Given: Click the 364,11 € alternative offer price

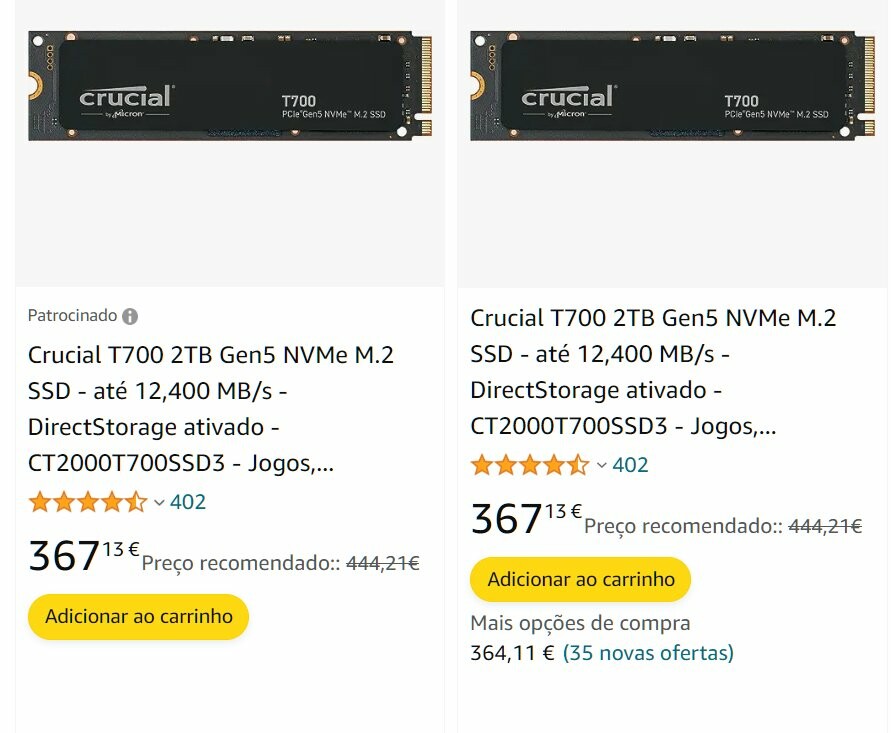Looking at the screenshot, I should click(512, 653).
